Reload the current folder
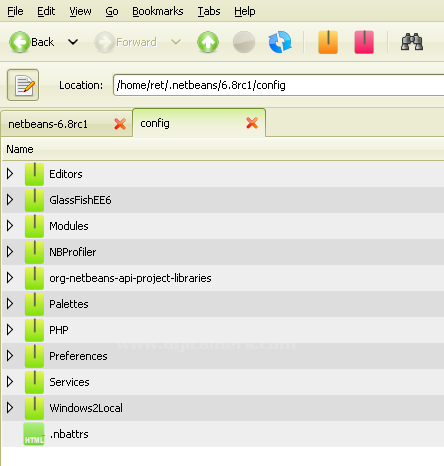444x466 pixels. (x=280, y=42)
